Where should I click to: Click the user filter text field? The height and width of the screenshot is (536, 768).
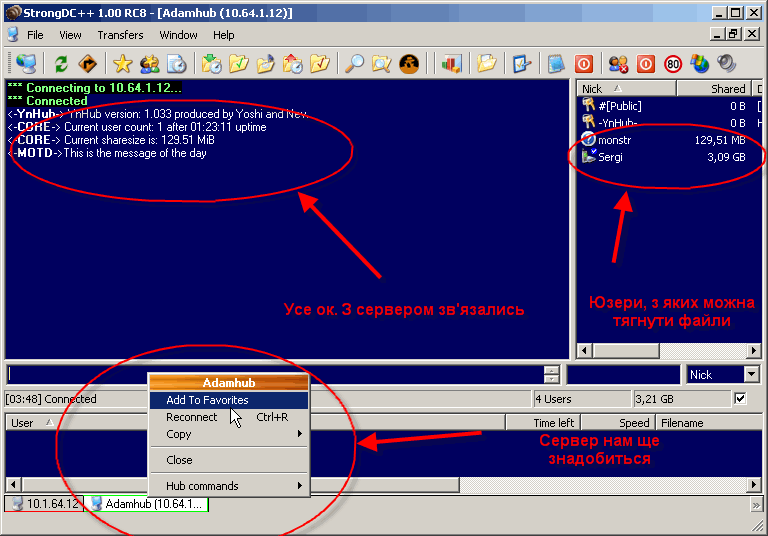coord(624,375)
